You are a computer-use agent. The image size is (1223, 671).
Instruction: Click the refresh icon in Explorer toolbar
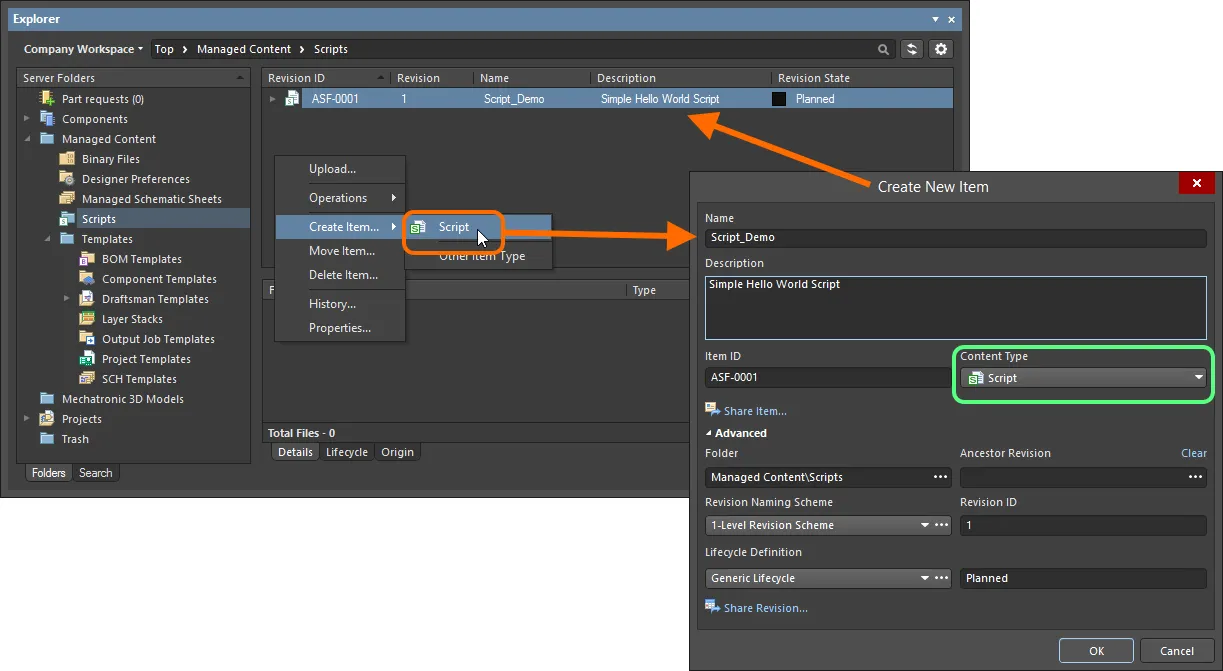tap(911, 49)
